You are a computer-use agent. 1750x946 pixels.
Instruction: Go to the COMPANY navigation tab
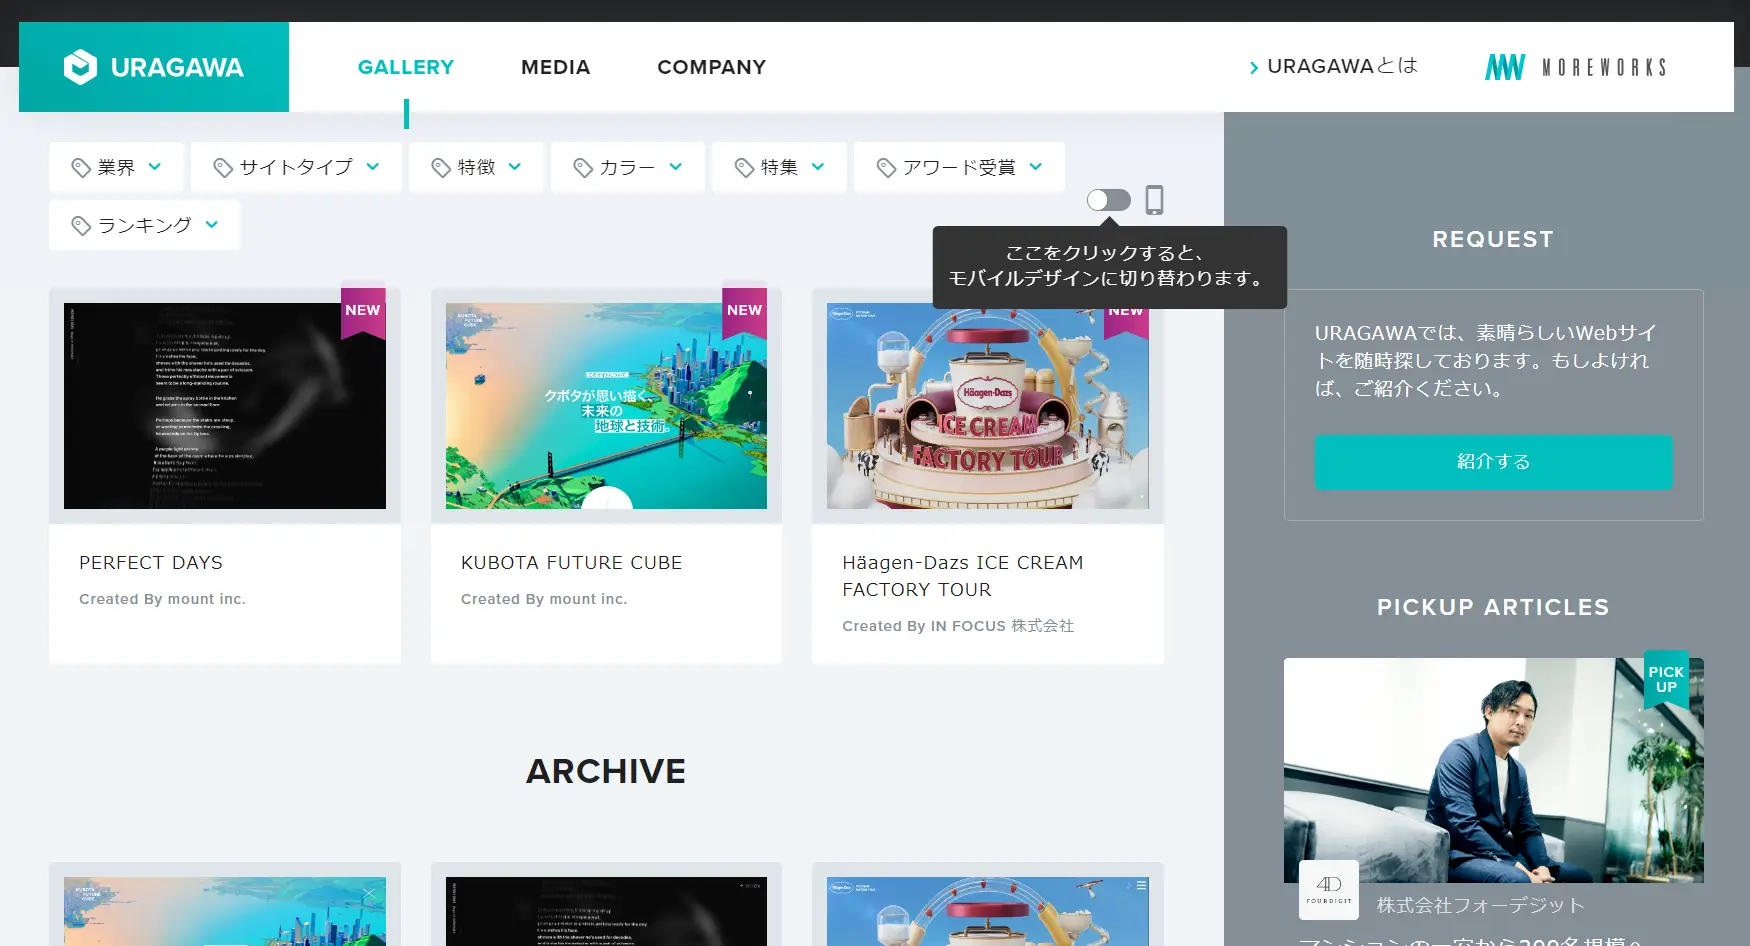tap(712, 67)
